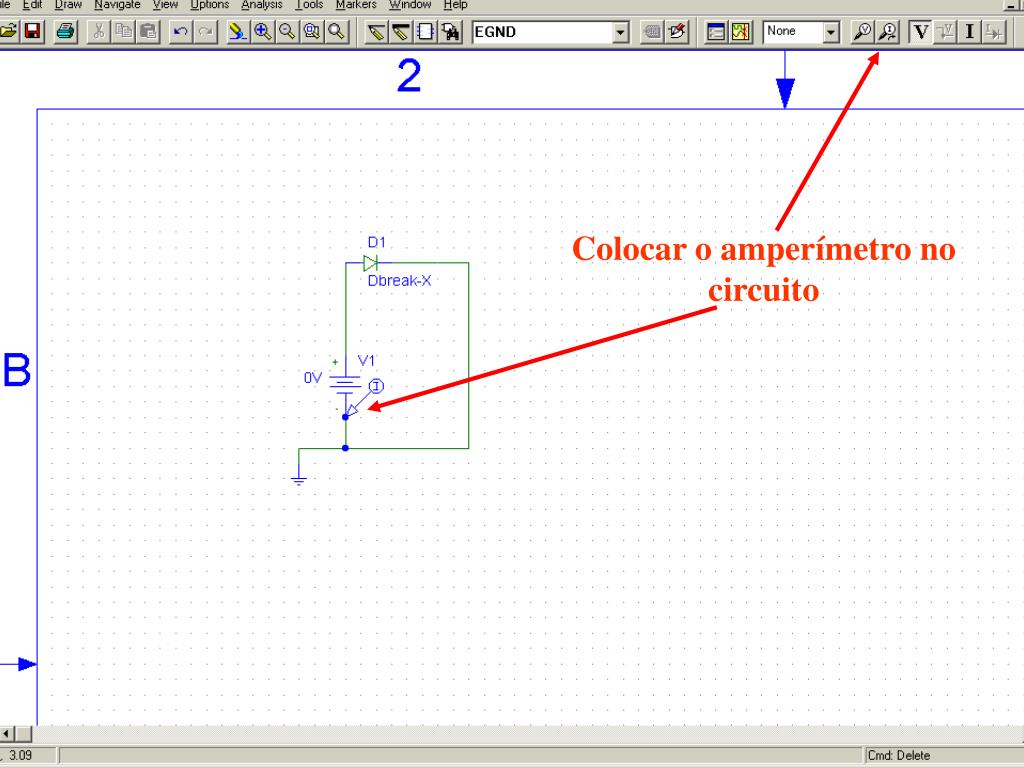Open the View menu
Viewport: 1024px width, 768px height.
(165, 5)
